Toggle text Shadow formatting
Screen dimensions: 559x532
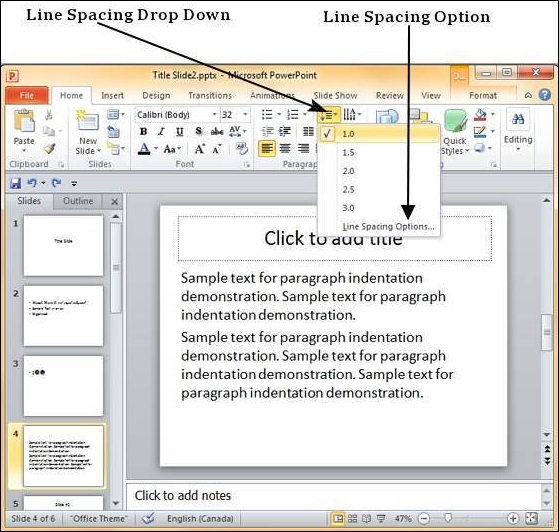(199, 132)
